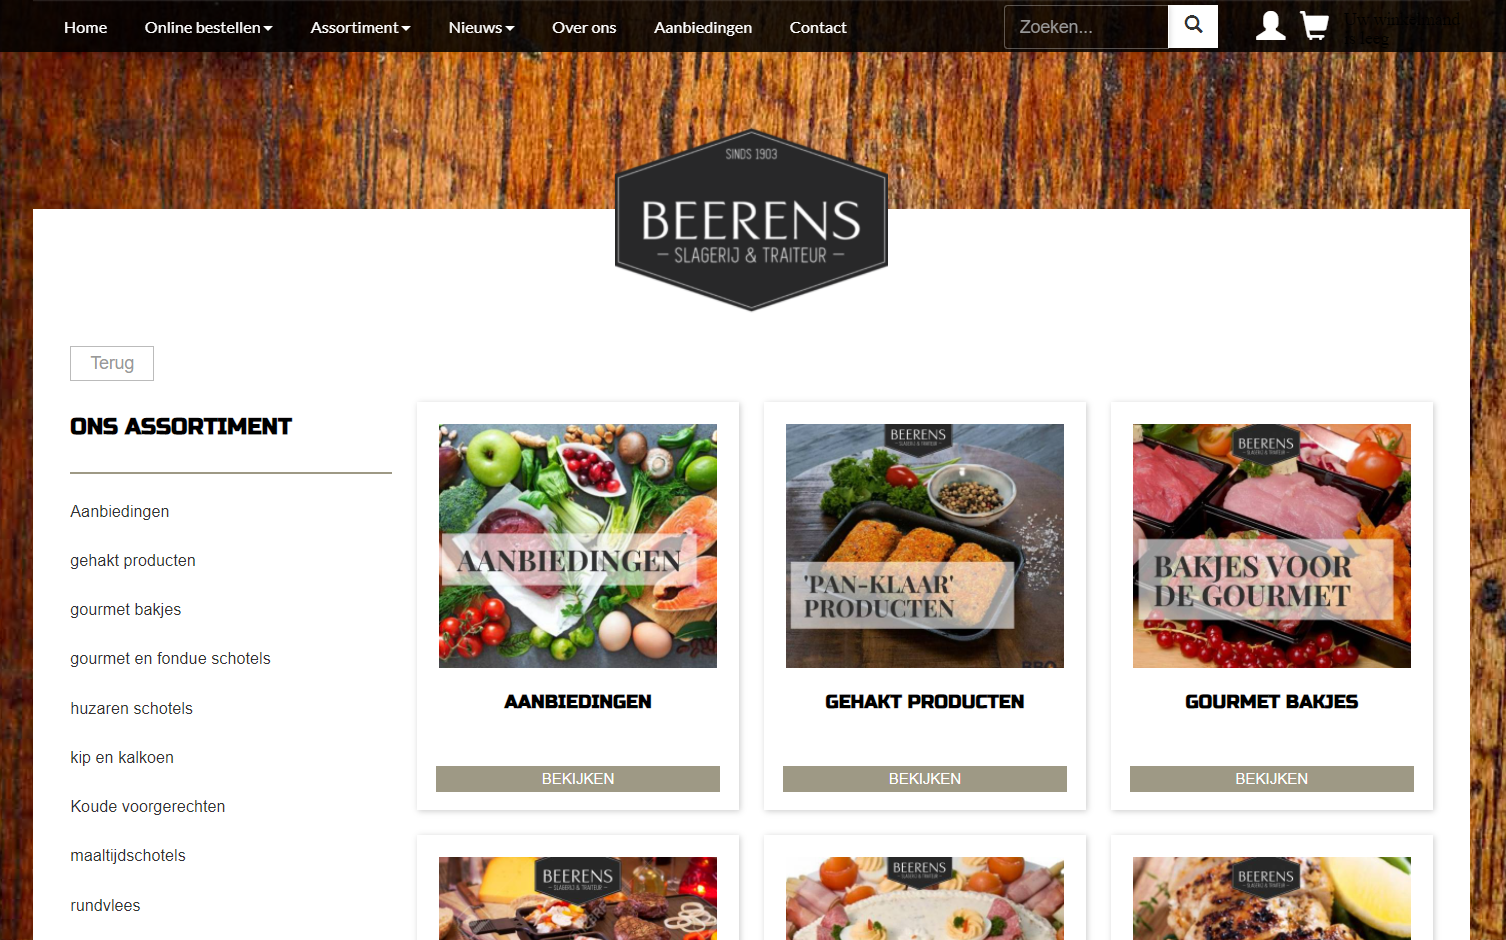Viewport: 1506px width, 940px height.
Task: Open the Pan-klaar producten thumbnail image
Action: [x=925, y=546]
